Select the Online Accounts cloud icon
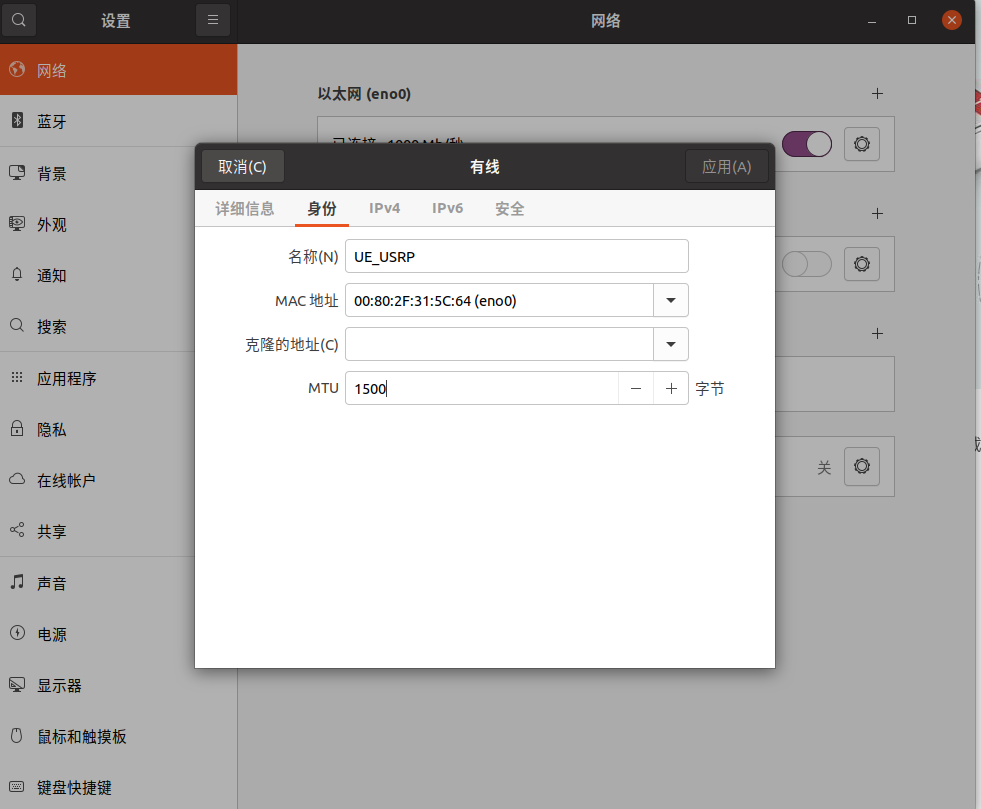The width and height of the screenshot is (981, 809). point(18,479)
